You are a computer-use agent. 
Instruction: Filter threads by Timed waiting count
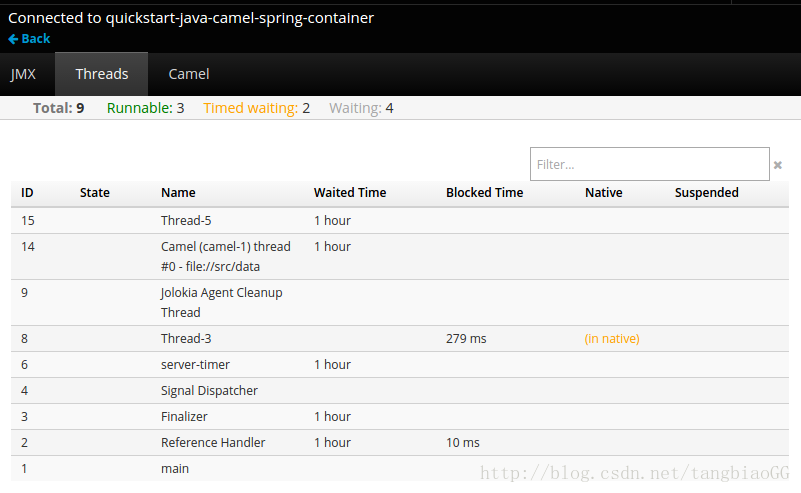(x=256, y=108)
